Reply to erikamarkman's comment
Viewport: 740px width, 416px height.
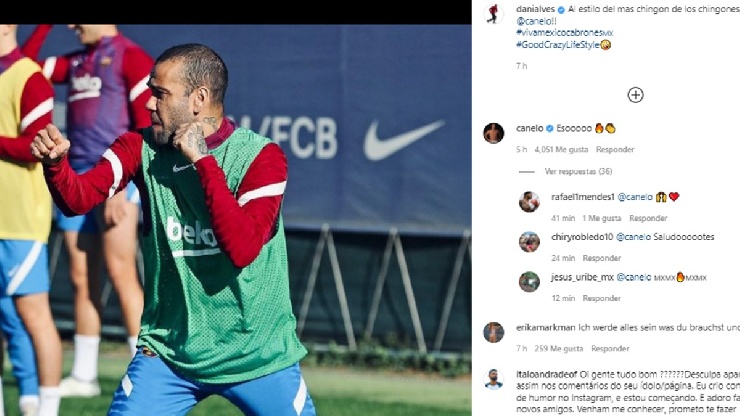[x=610, y=349]
